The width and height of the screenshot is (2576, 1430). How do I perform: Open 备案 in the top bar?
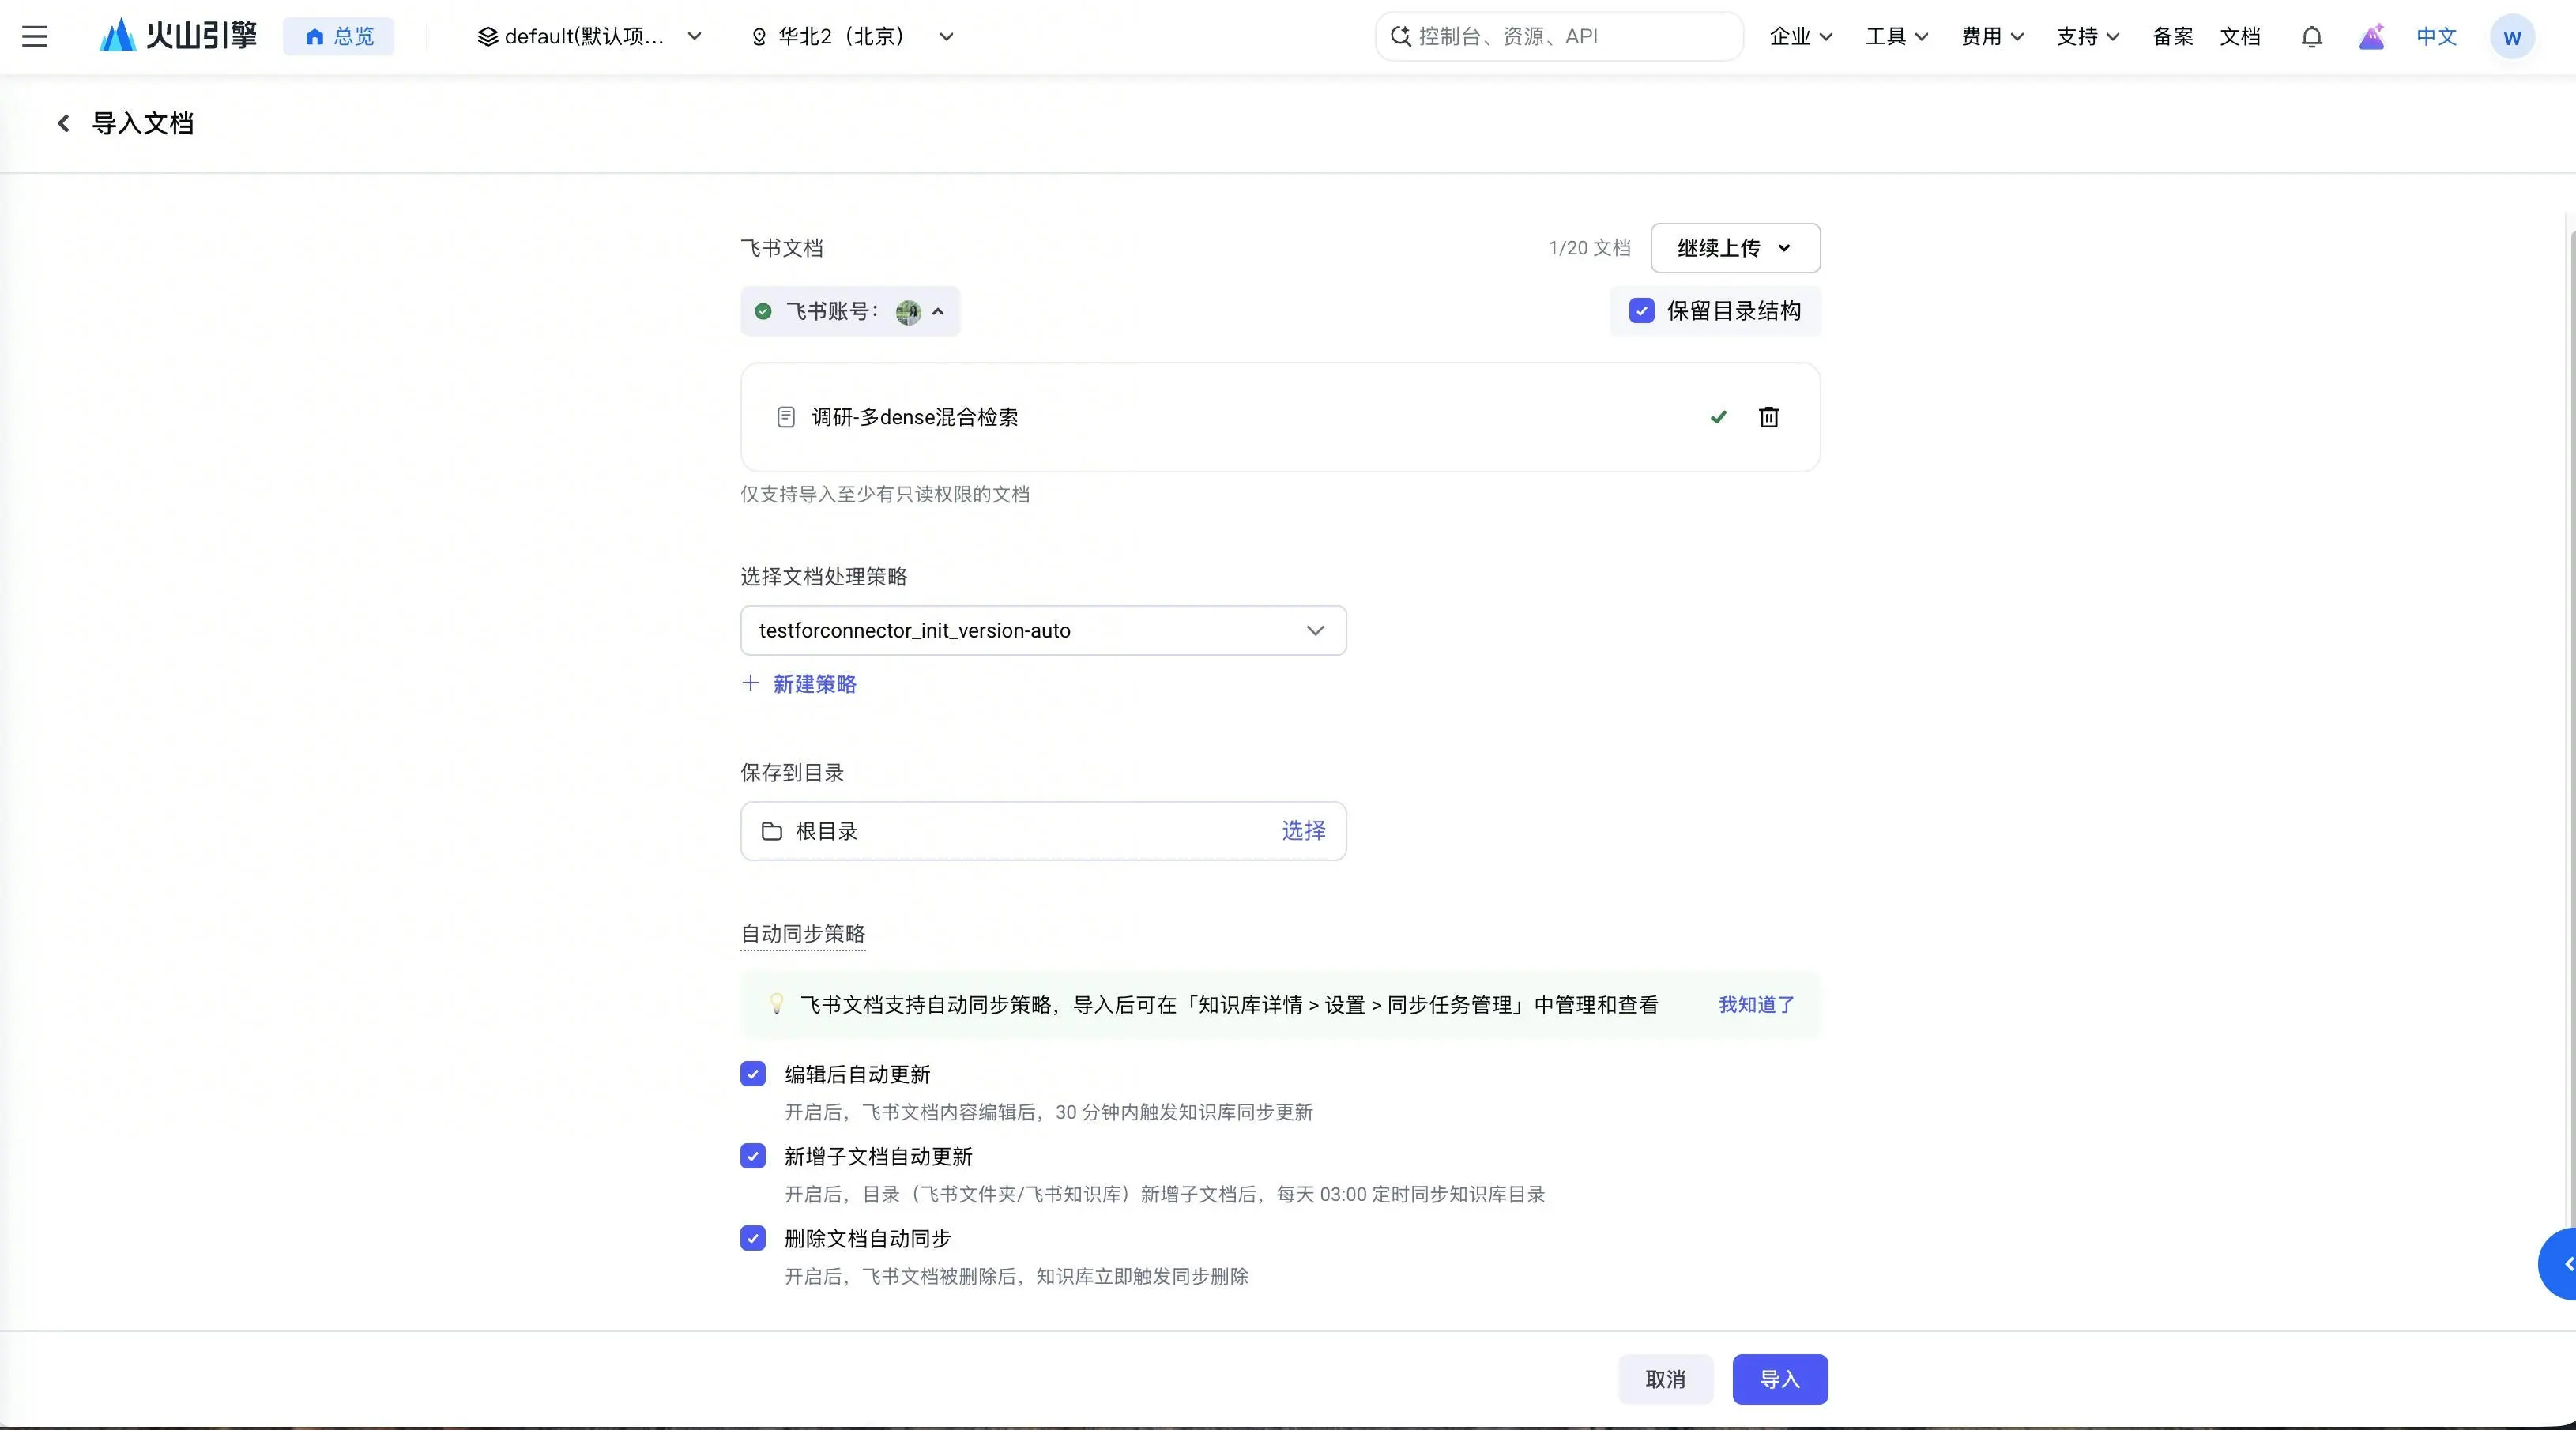click(2172, 37)
